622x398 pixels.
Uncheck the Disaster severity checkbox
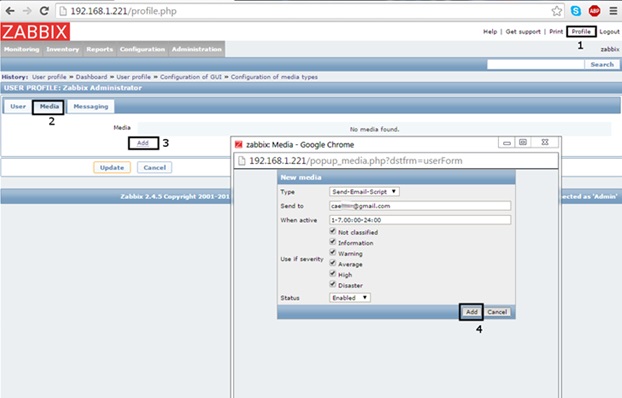[332, 284]
